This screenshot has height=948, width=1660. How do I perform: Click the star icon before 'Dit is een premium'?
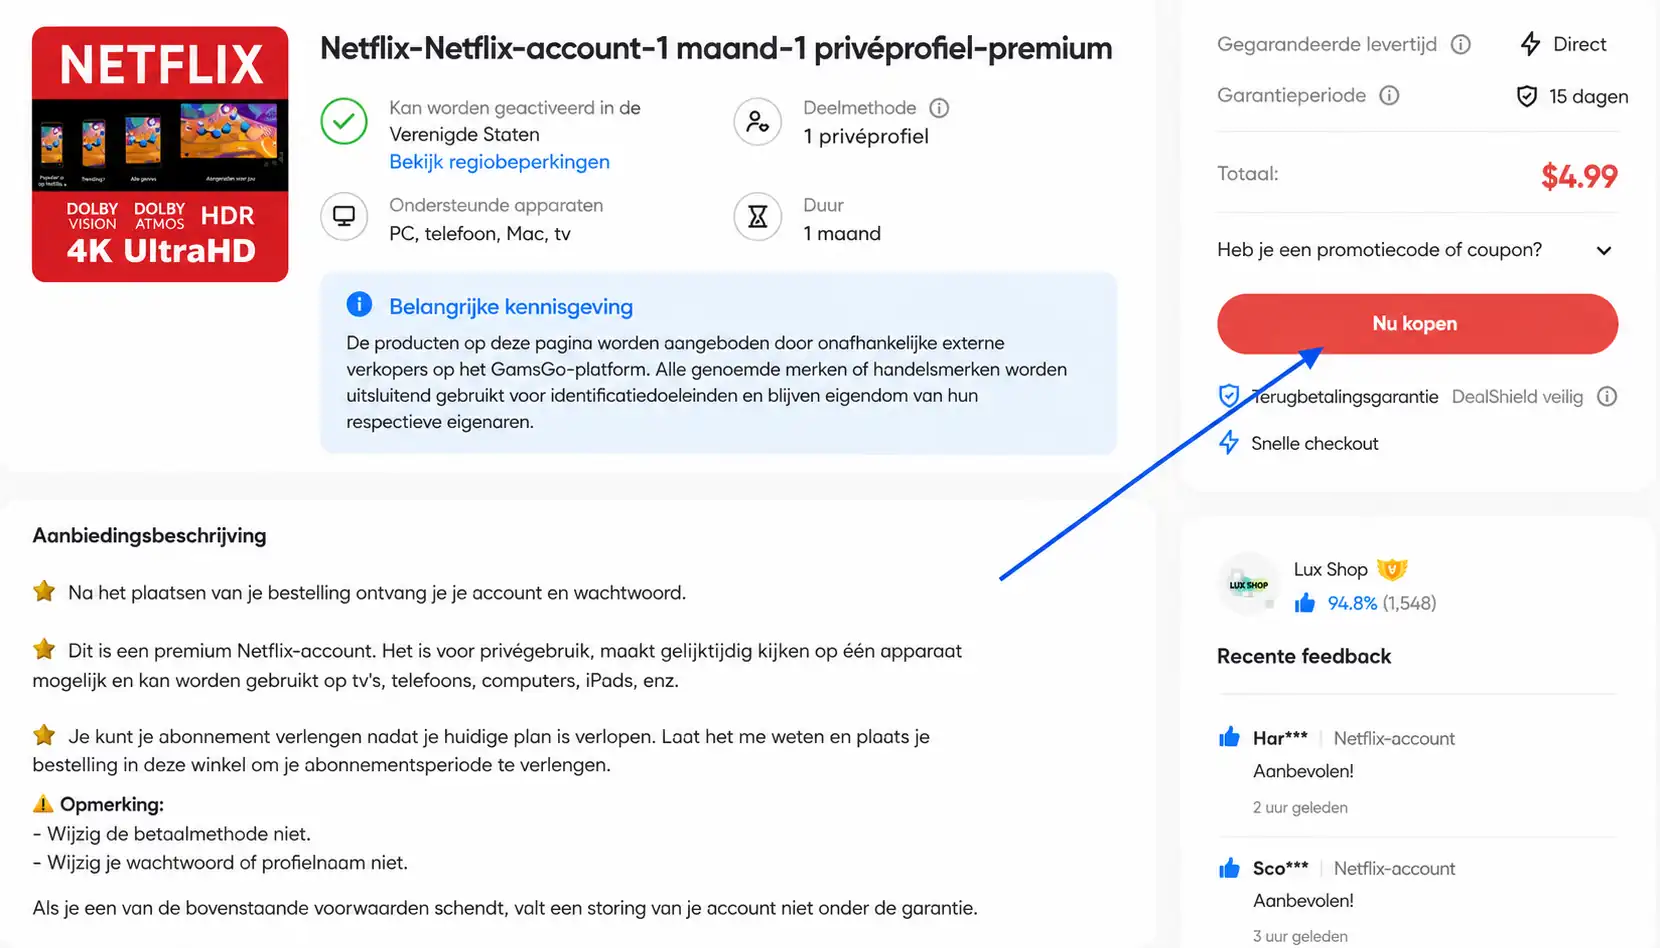44,649
